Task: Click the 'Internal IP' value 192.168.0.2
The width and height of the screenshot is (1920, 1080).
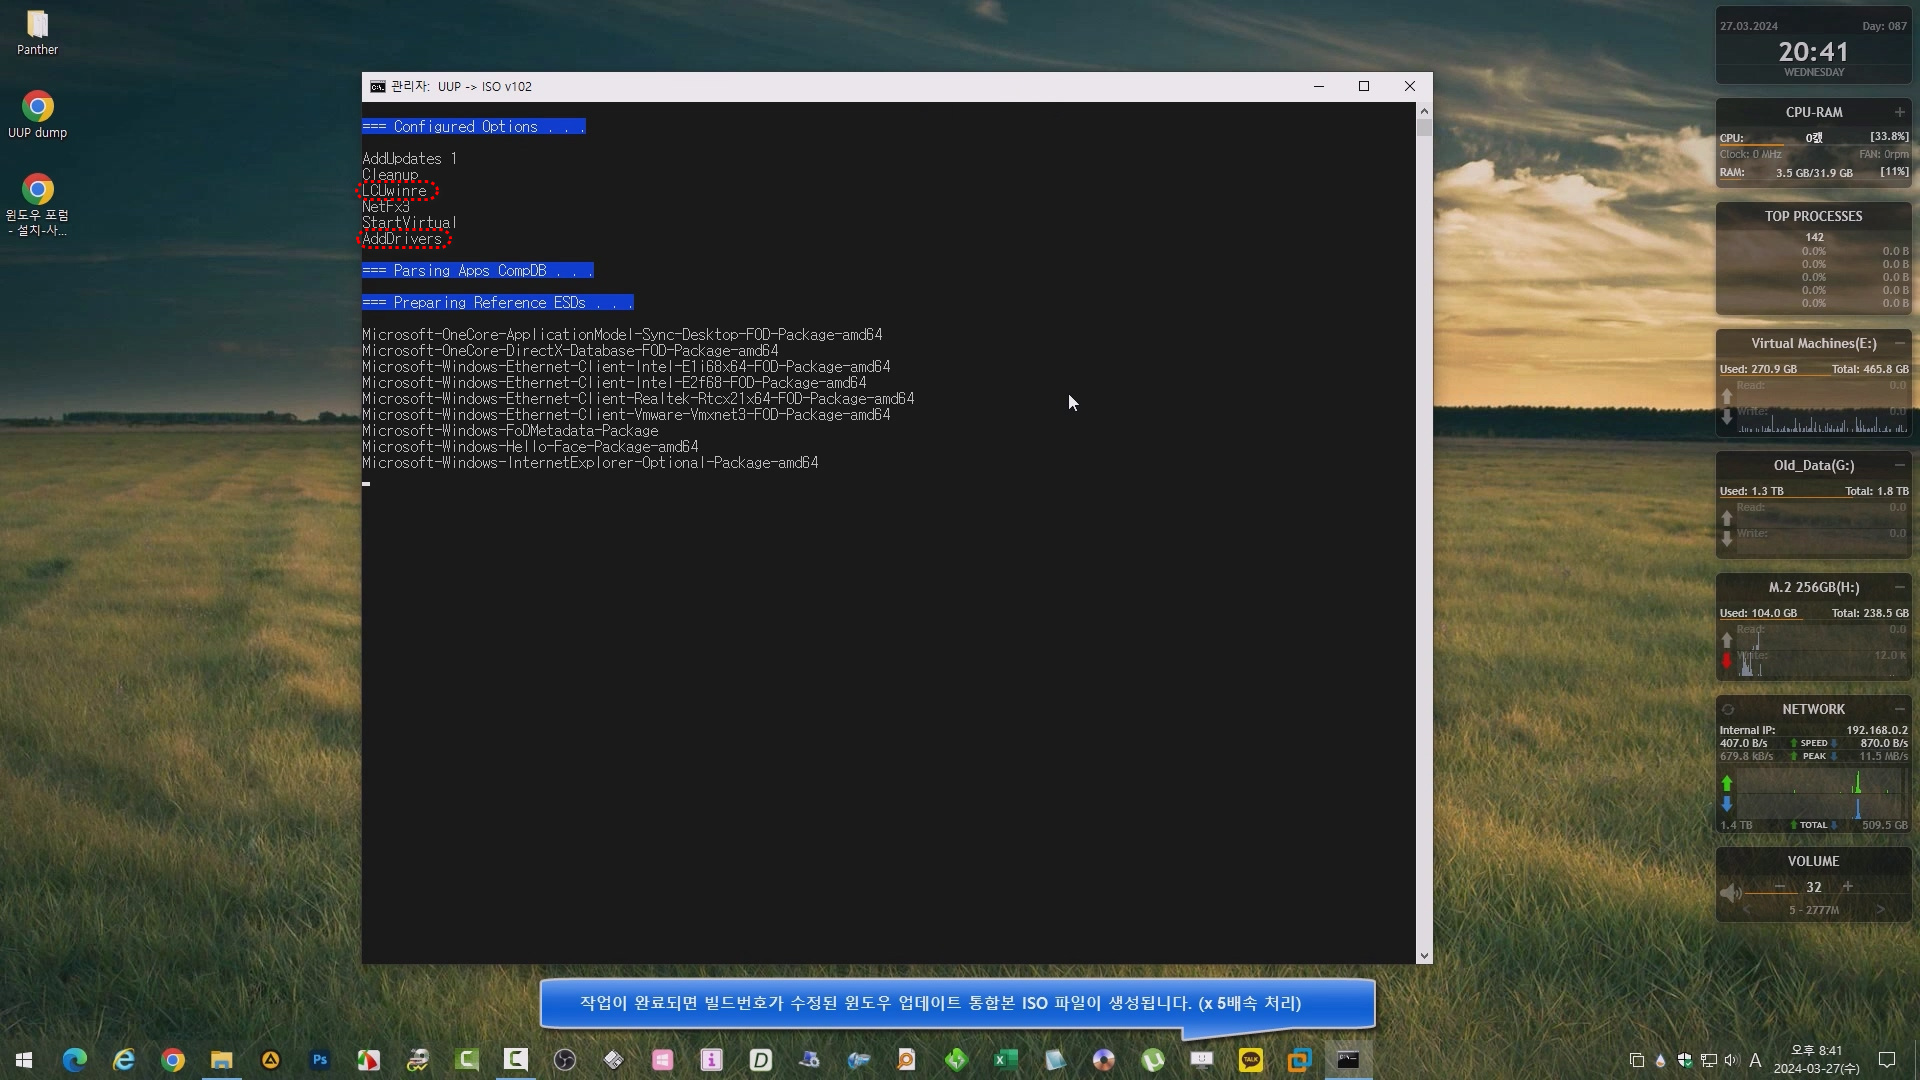Action: [x=1876, y=731]
